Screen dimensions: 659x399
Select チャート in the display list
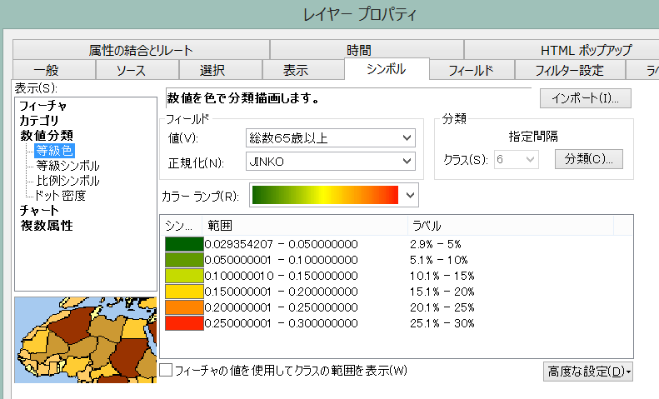pyautogui.click(x=39, y=211)
